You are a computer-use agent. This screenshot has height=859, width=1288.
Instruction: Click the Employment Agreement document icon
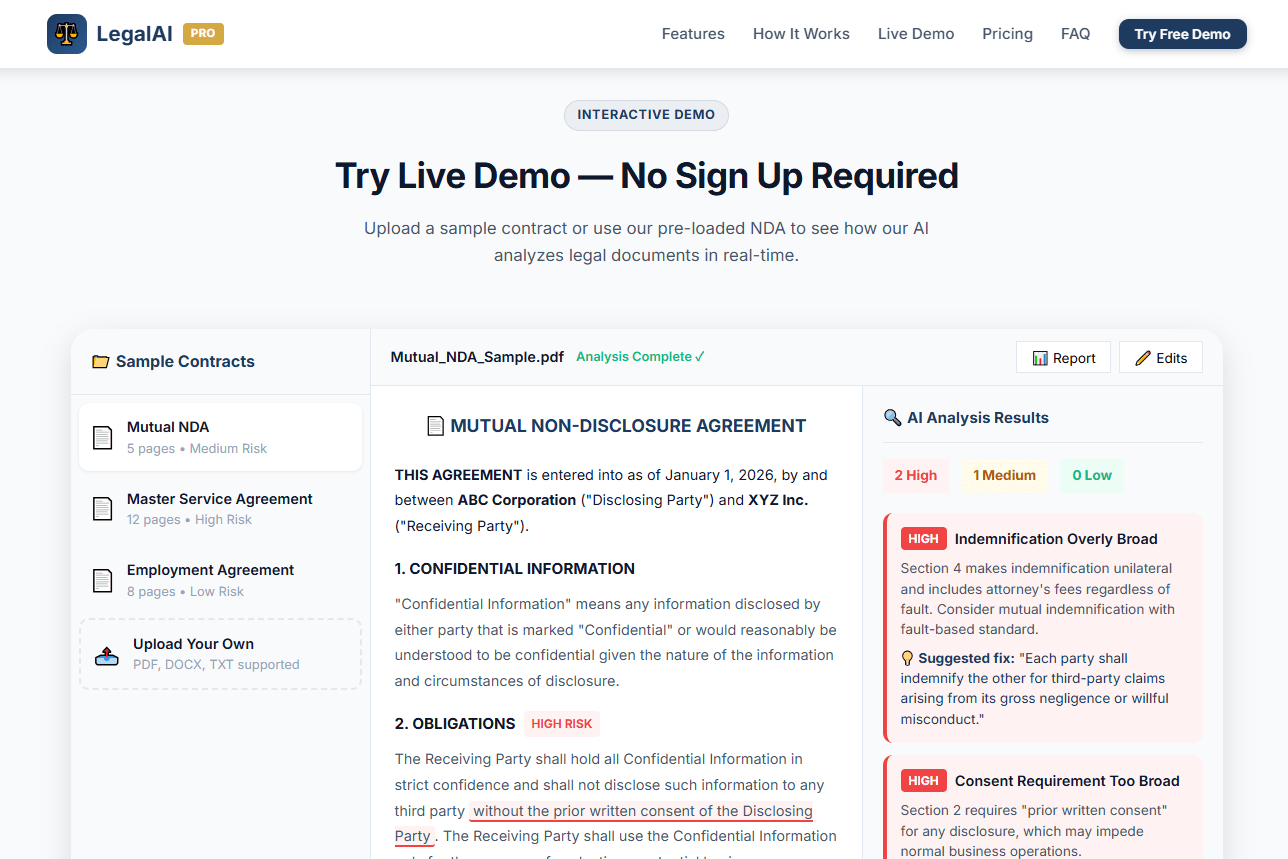[x=102, y=580]
